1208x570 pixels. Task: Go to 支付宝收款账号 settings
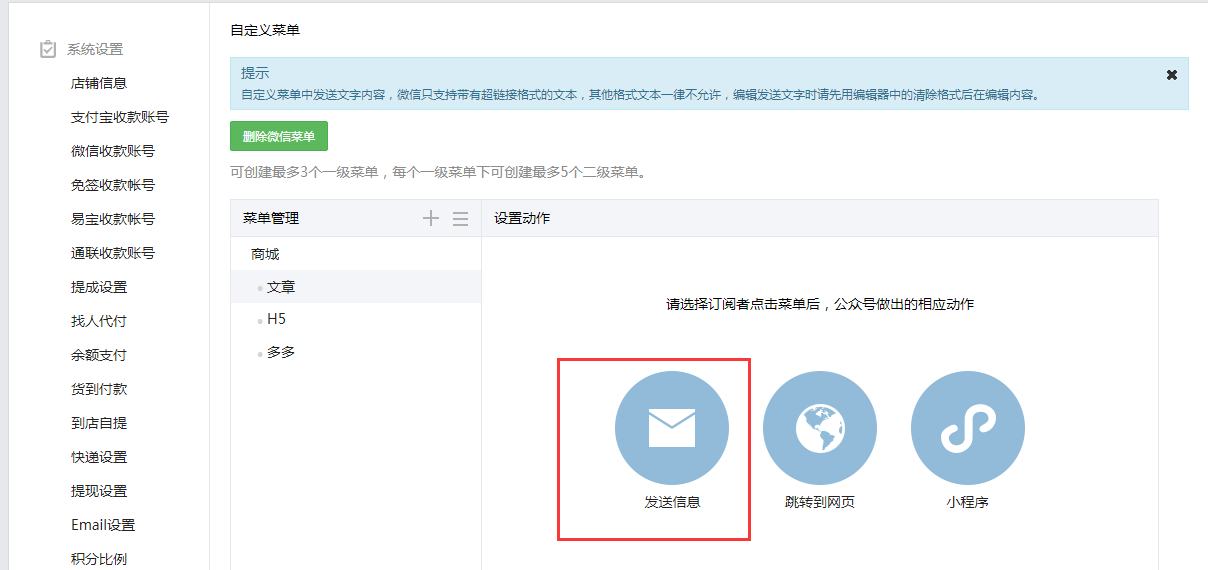[120, 117]
